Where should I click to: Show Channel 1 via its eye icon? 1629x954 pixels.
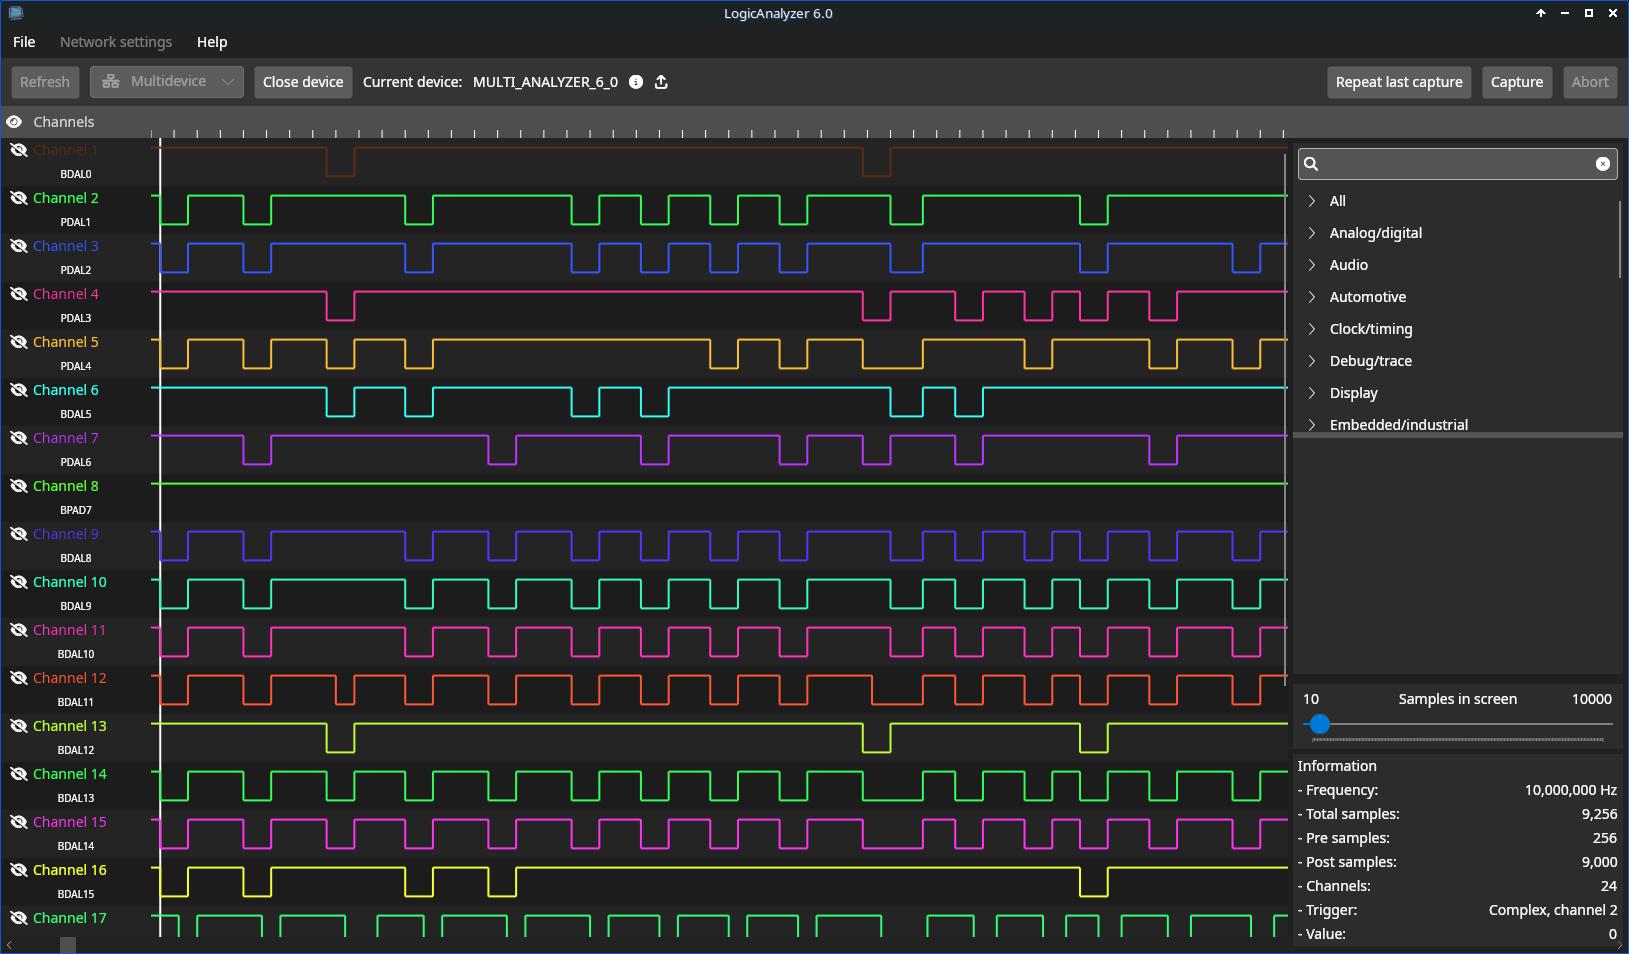pos(18,150)
